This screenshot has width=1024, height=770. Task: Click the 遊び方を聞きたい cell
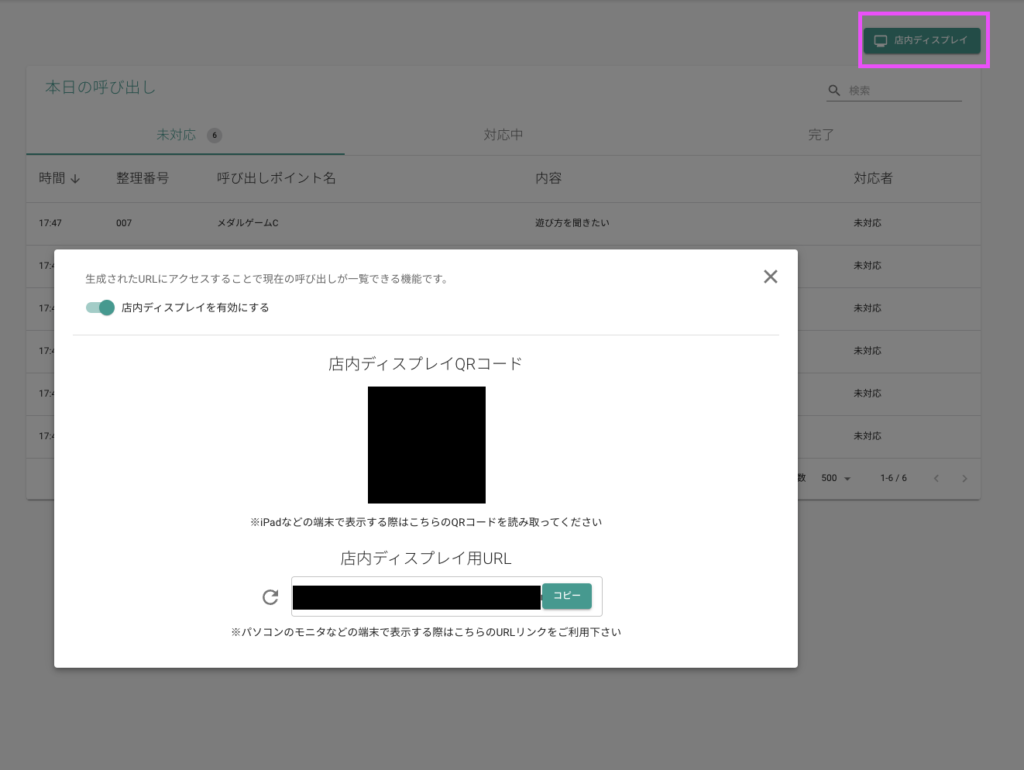[x=572, y=223]
